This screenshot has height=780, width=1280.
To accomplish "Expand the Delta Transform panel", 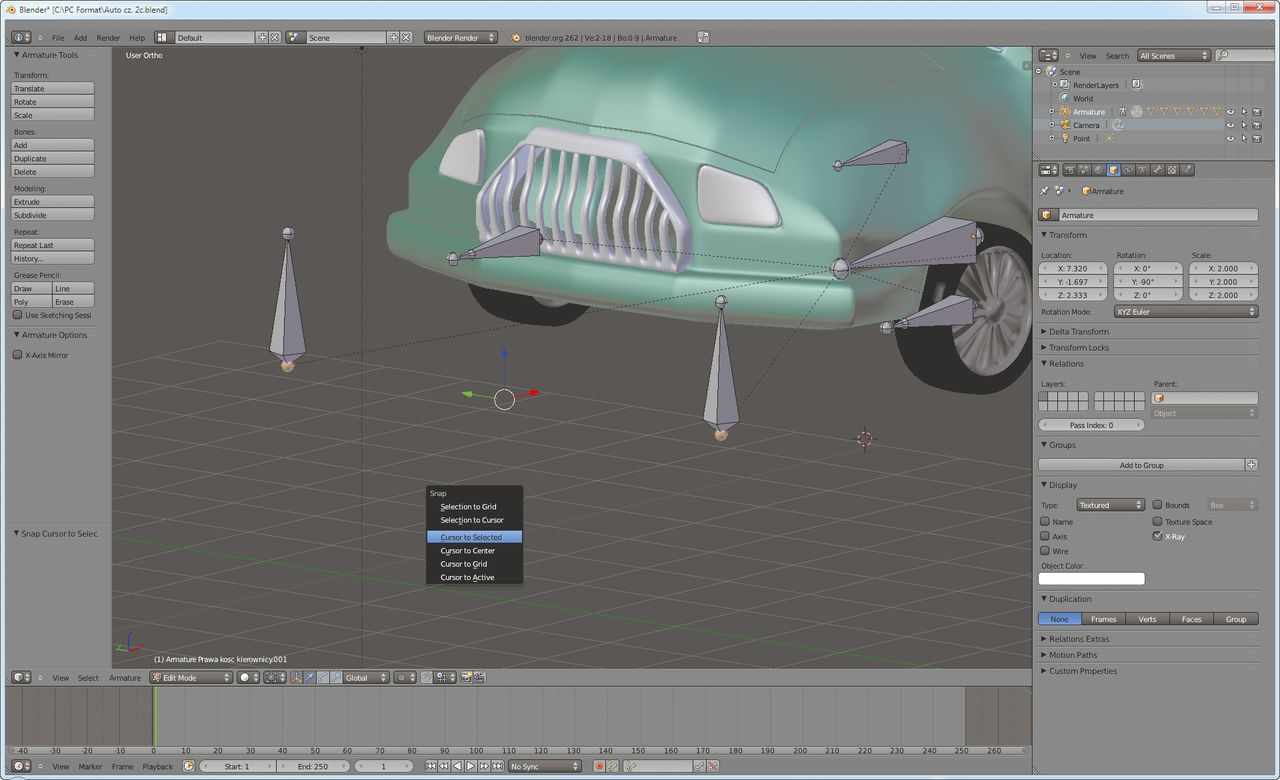I will [1078, 332].
